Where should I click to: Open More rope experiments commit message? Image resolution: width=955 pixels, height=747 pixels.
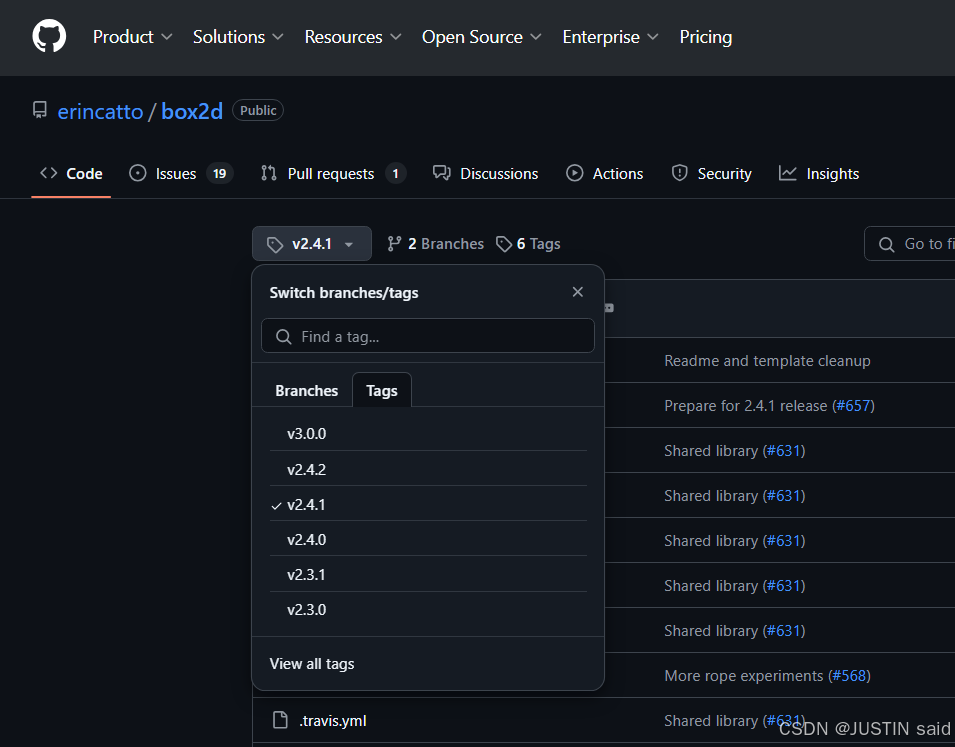point(744,676)
